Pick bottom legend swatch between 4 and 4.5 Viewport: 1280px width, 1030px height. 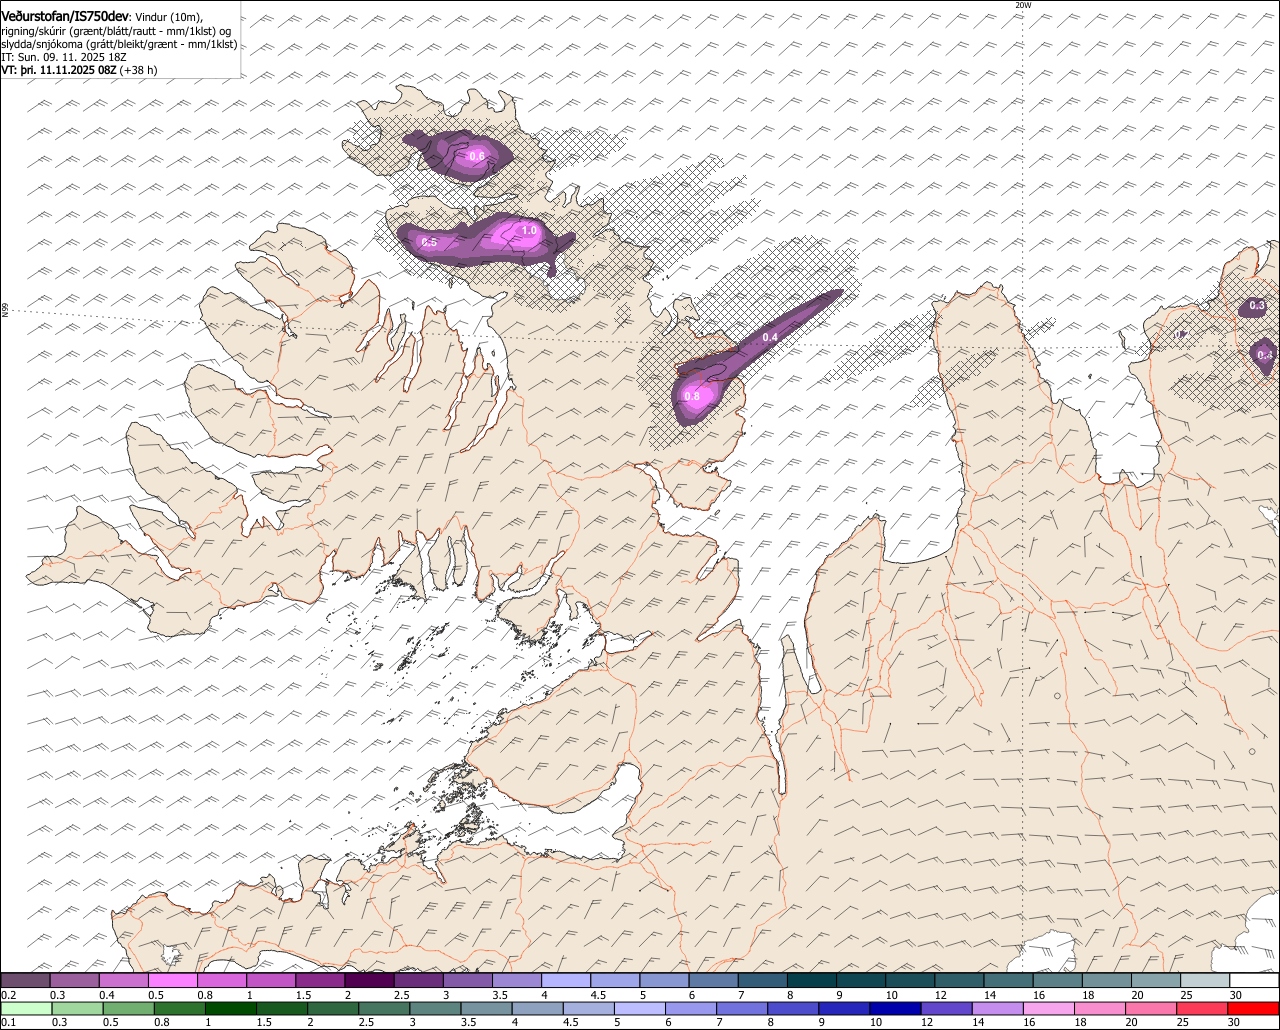(538, 1008)
